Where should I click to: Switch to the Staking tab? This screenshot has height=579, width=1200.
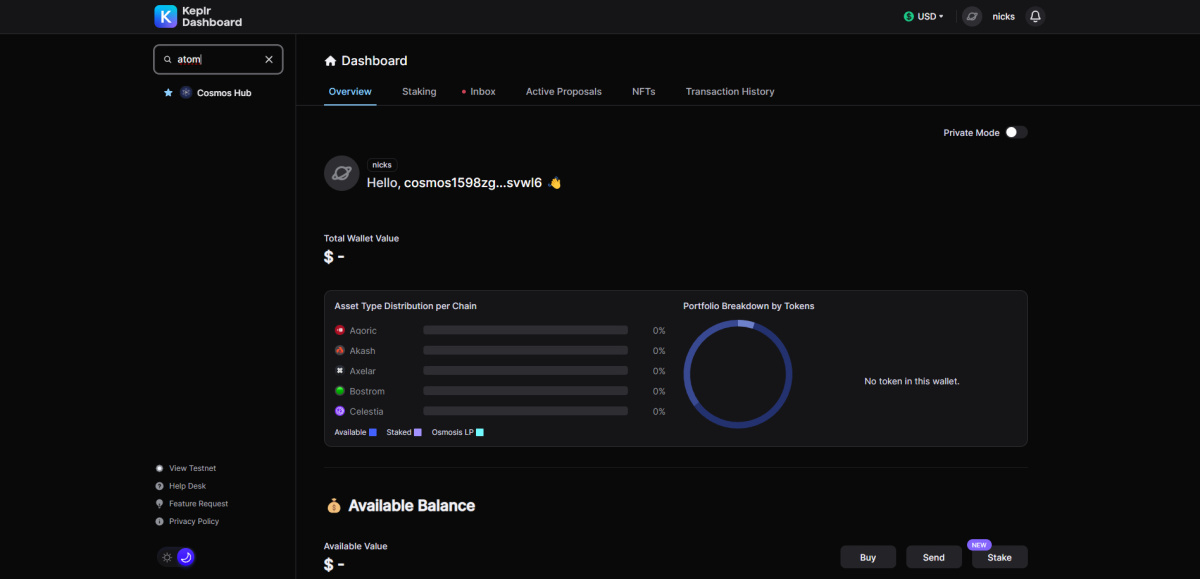pos(419,91)
